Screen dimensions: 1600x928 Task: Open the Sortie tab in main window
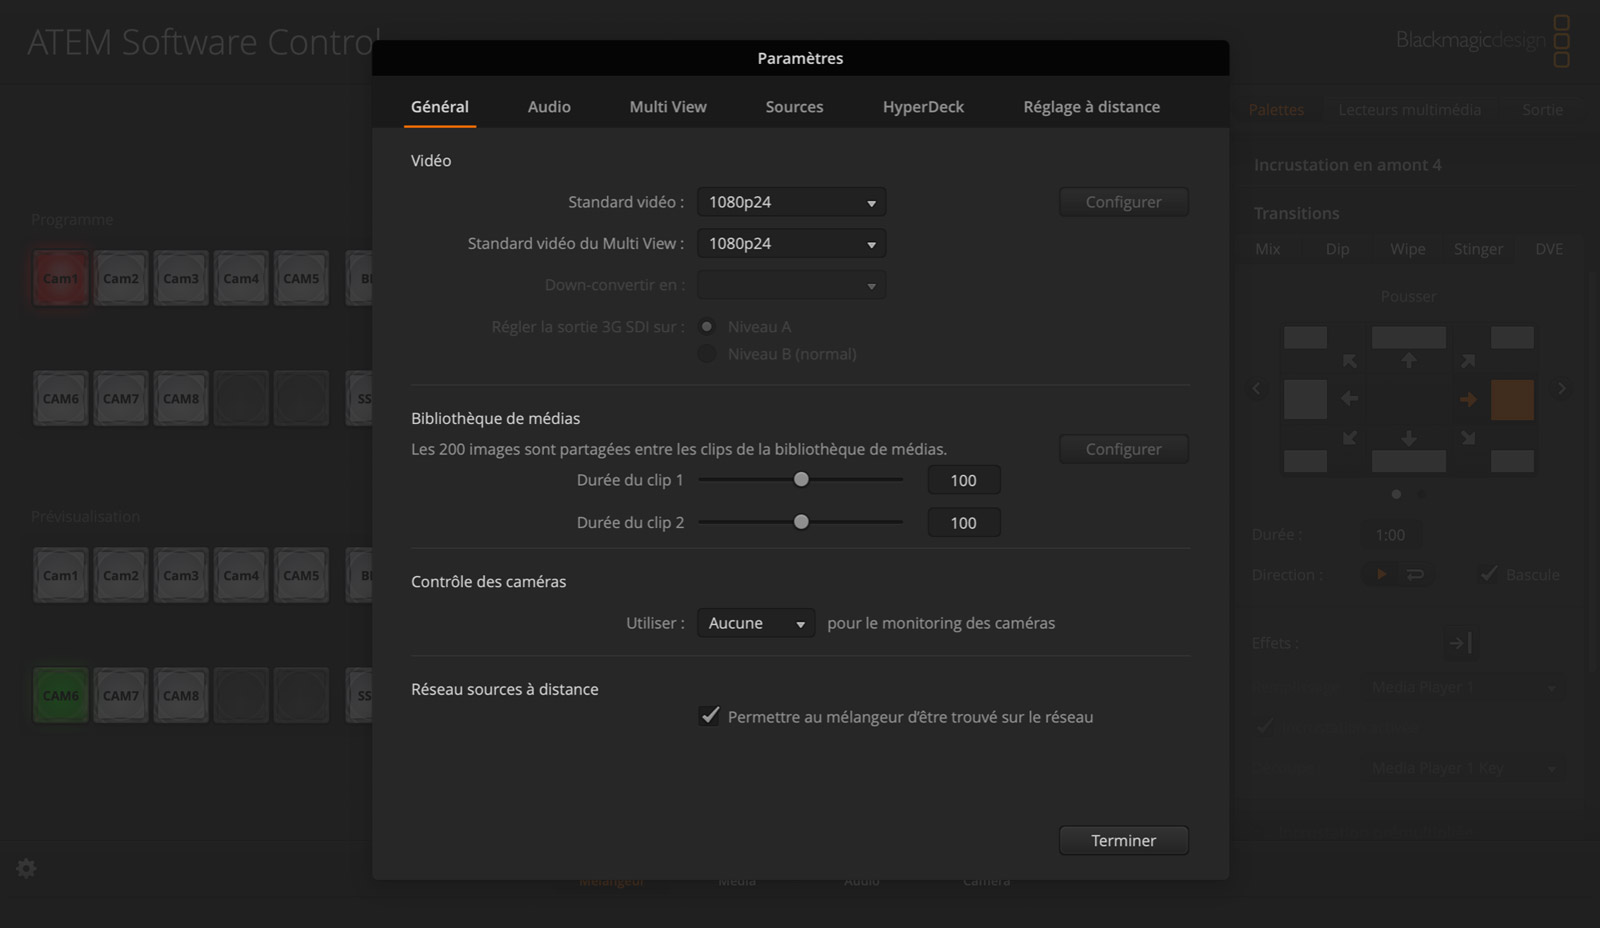tap(1542, 110)
